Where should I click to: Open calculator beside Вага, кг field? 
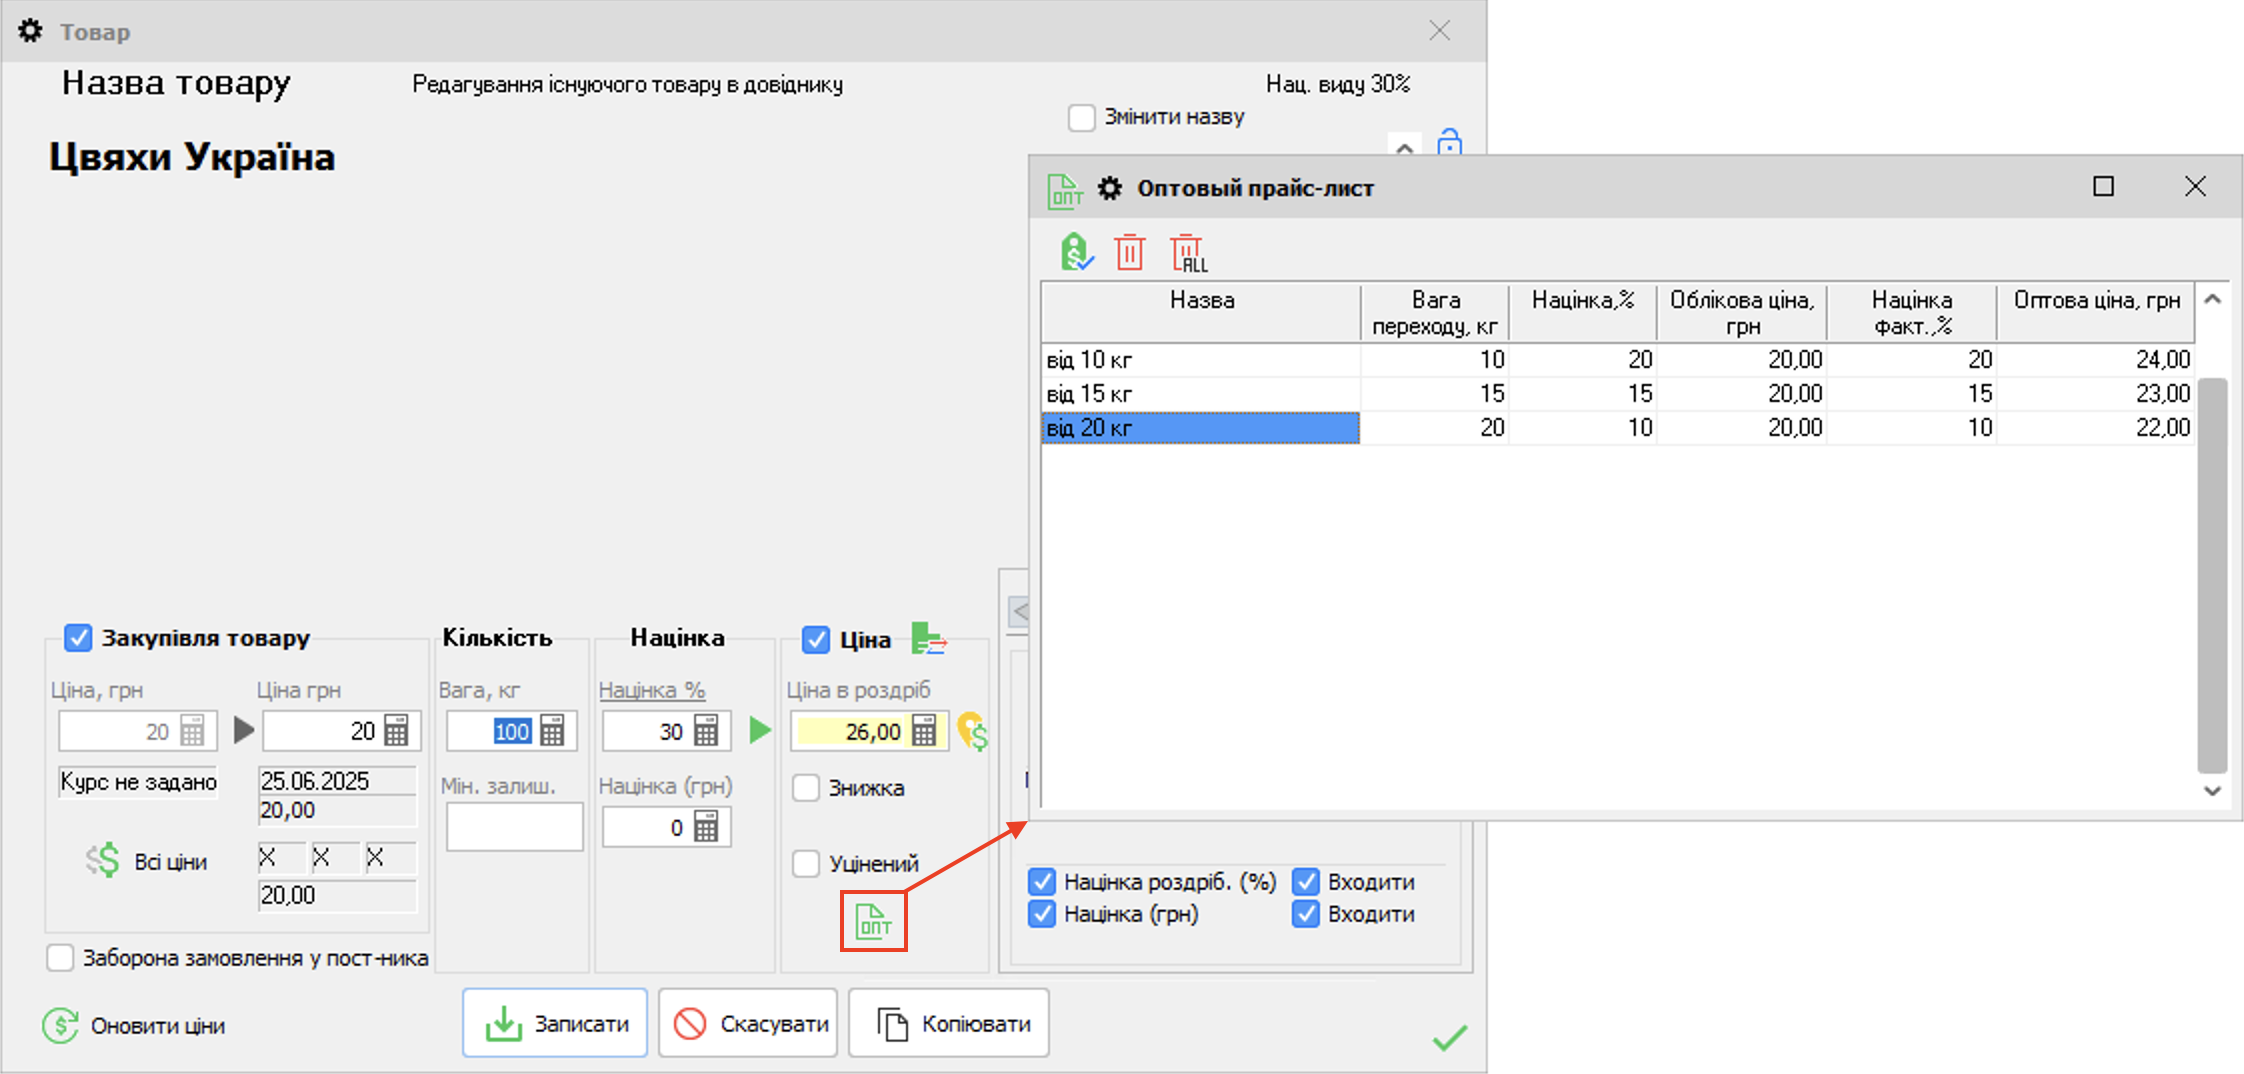pos(552,731)
